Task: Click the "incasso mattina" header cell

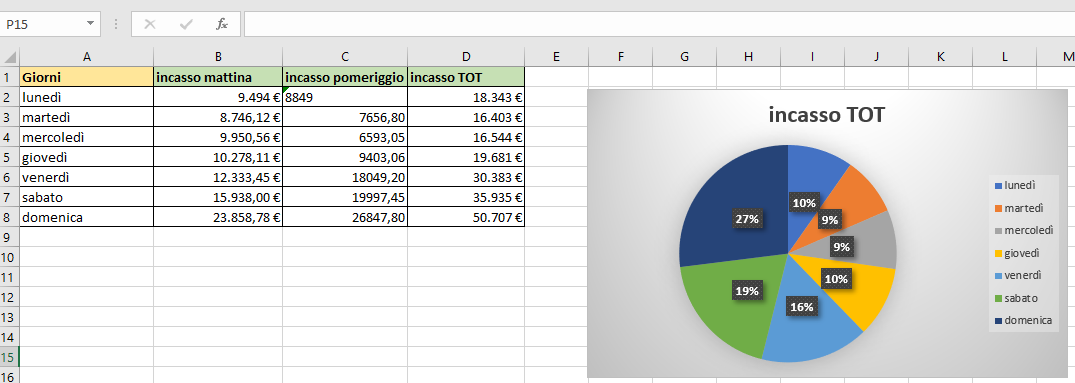Action: coord(218,77)
